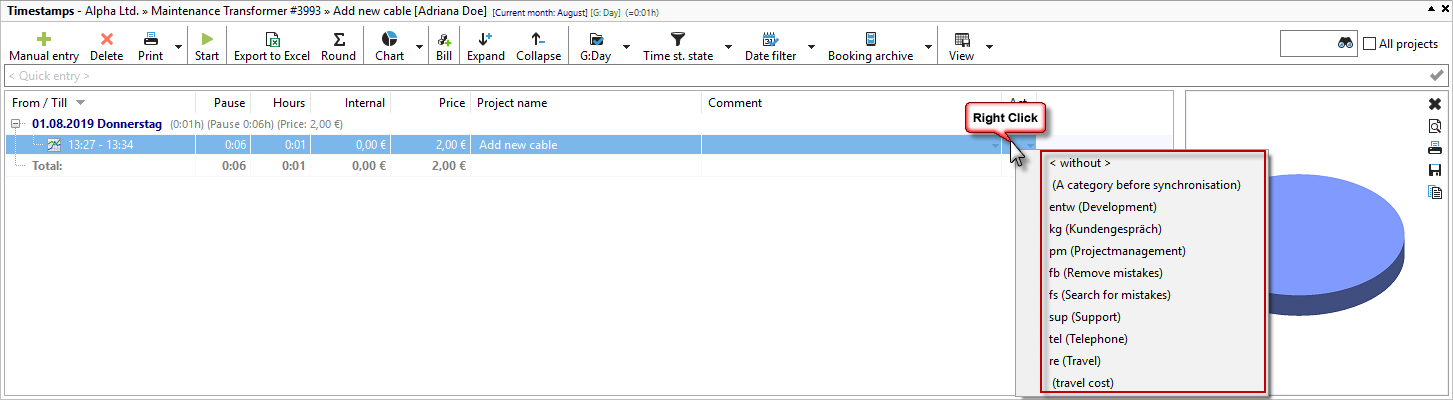Click into the Quick entry field
Viewport: 1453px width, 400px height.
[x=700, y=76]
